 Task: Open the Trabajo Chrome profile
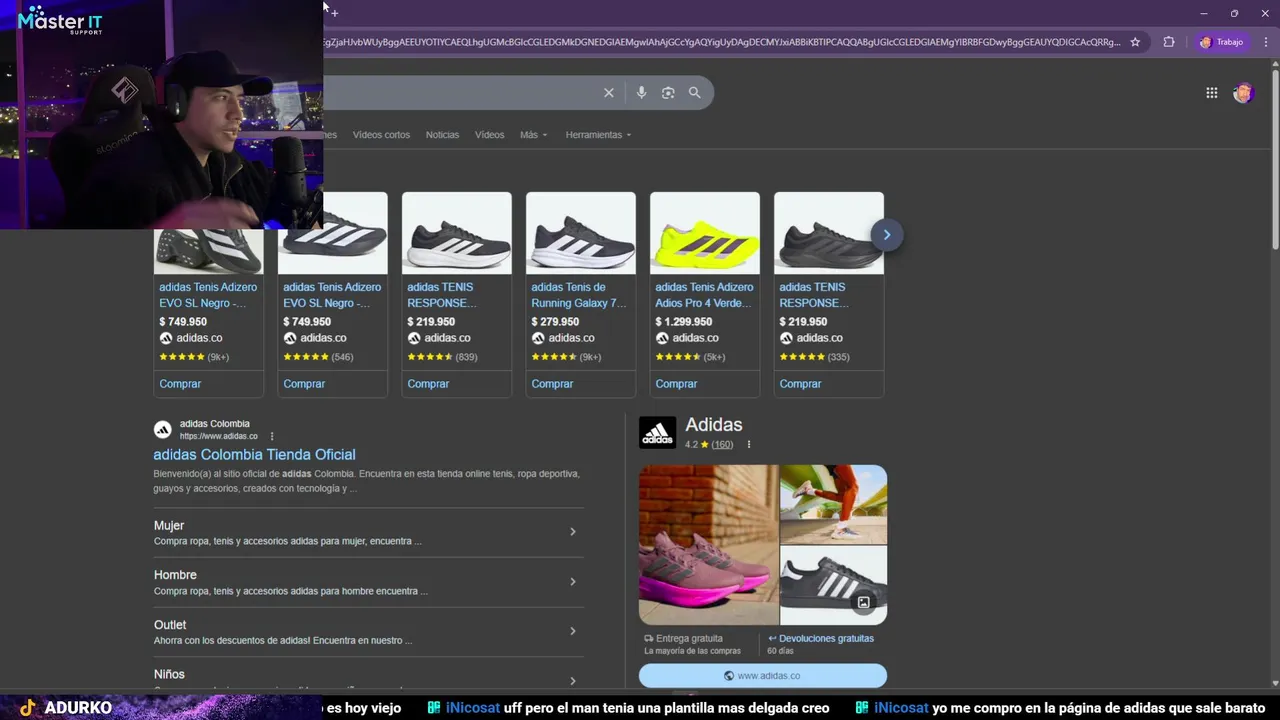tap(1222, 42)
